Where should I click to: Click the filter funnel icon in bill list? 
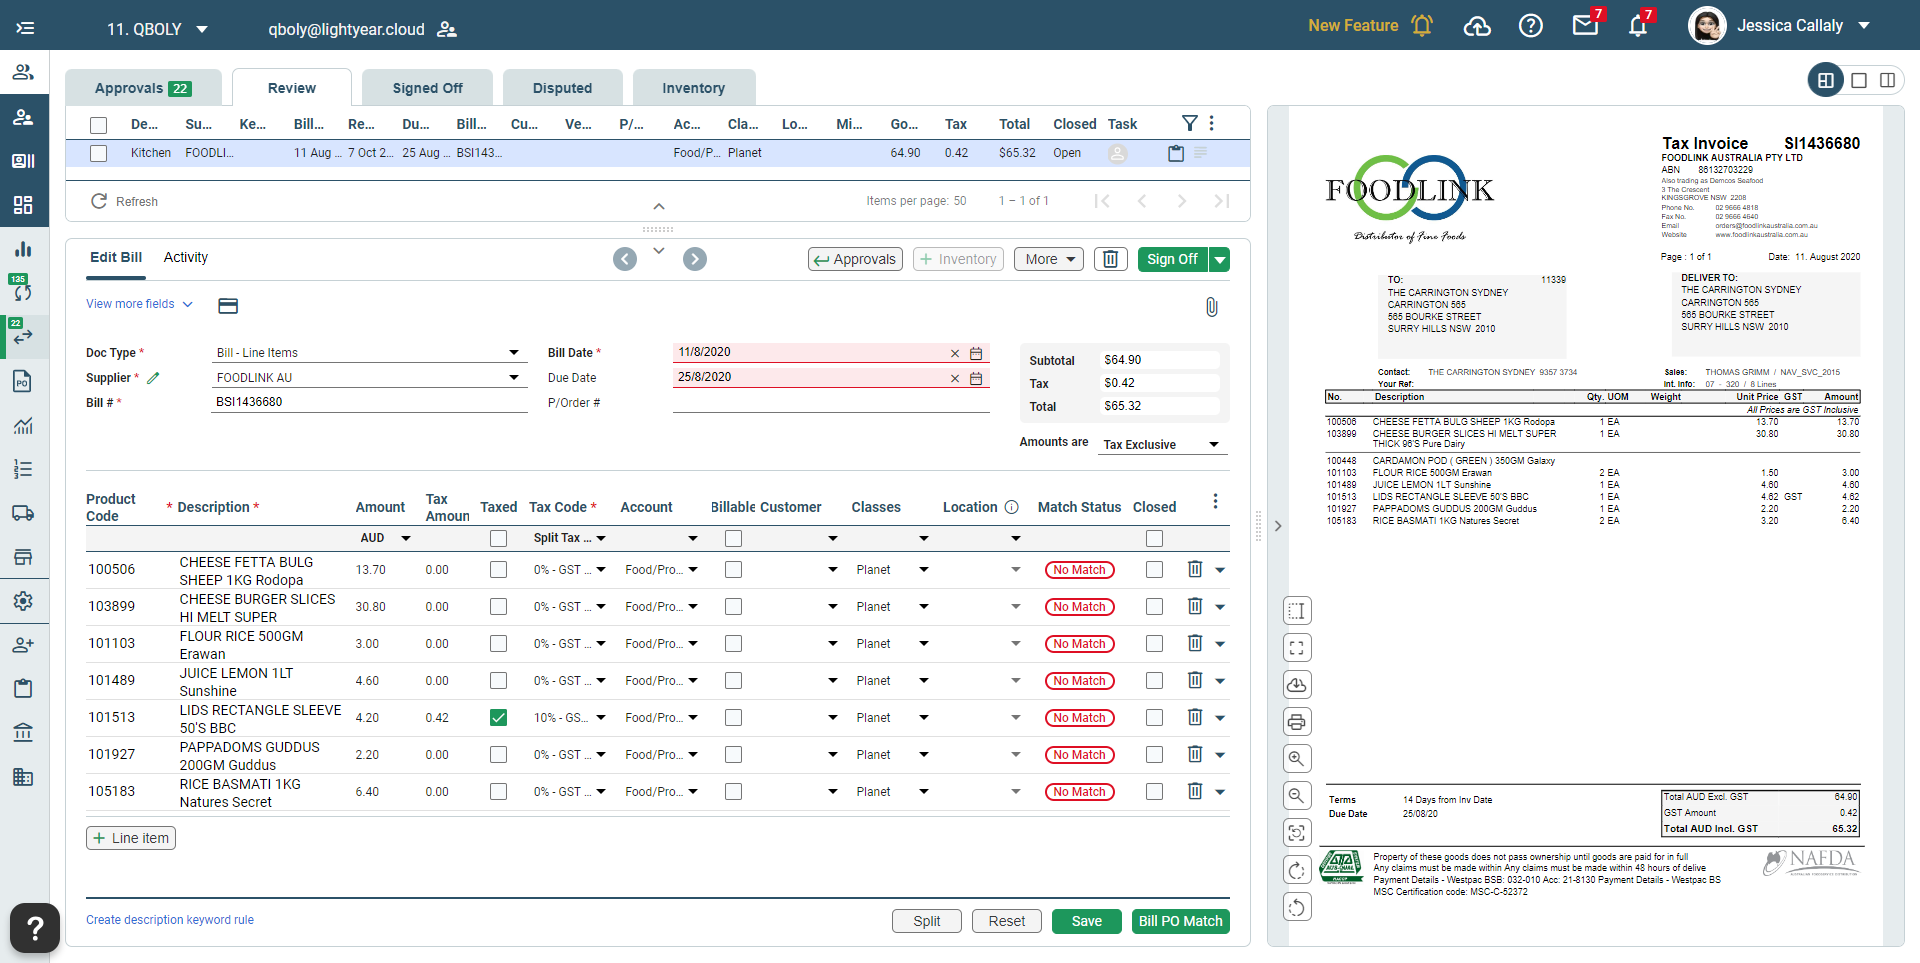(x=1189, y=123)
